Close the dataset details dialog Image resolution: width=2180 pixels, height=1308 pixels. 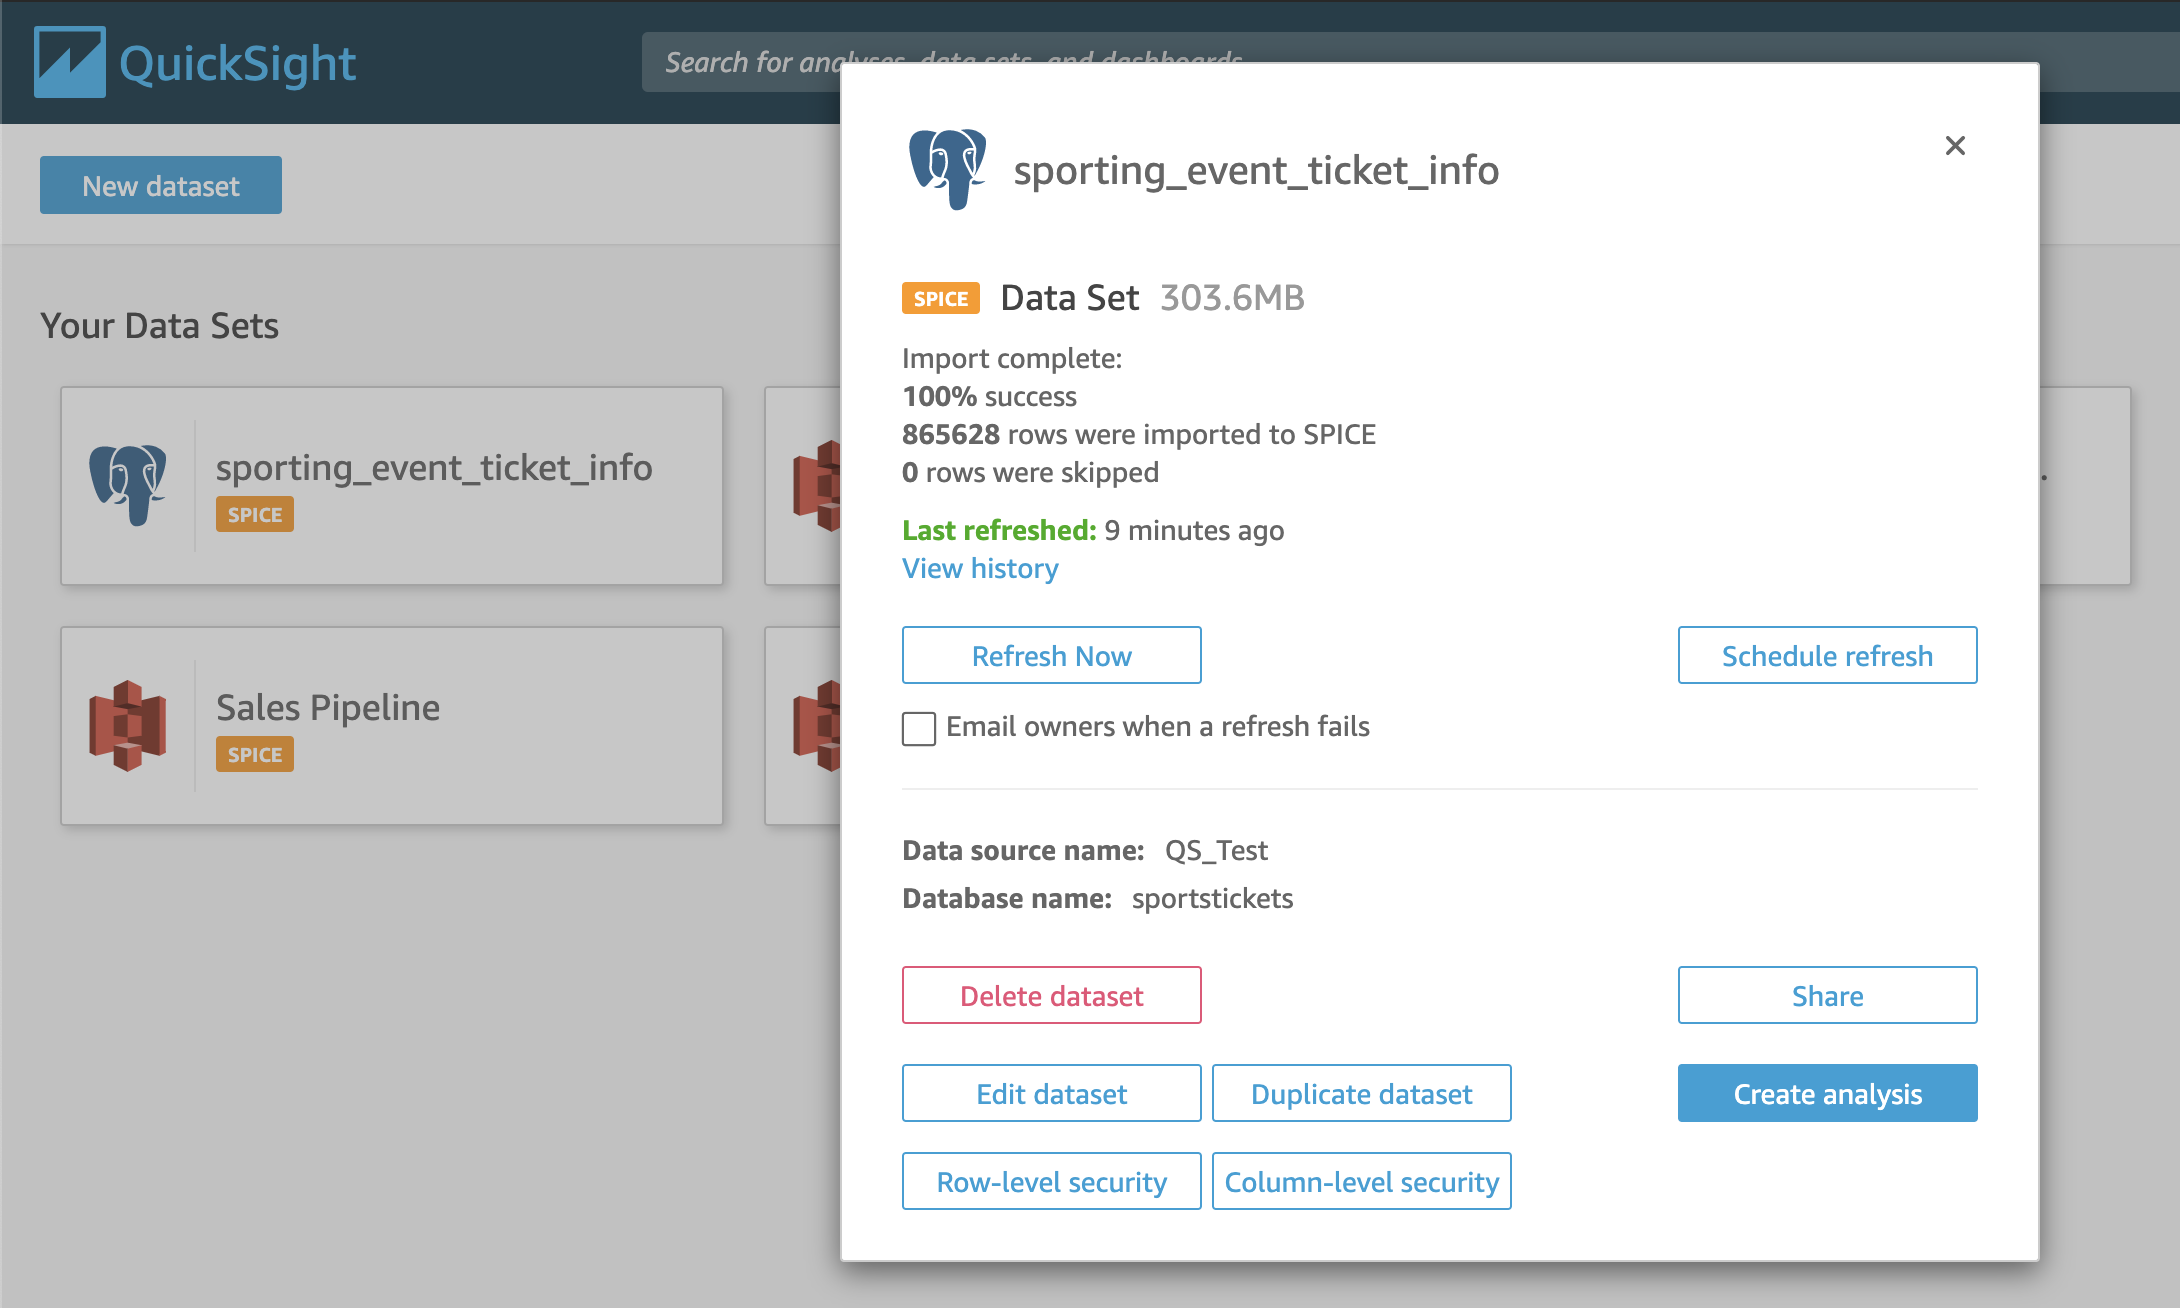[1955, 146]
